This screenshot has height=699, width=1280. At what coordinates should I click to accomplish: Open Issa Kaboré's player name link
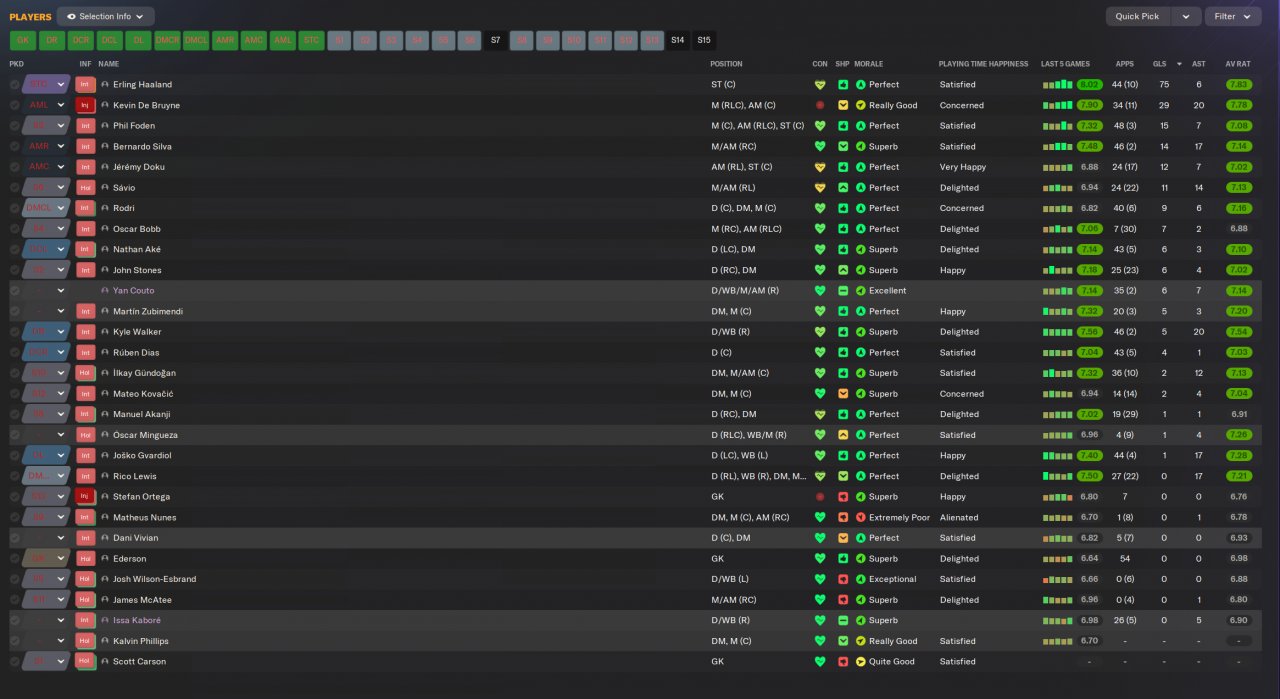pos(136,620)
